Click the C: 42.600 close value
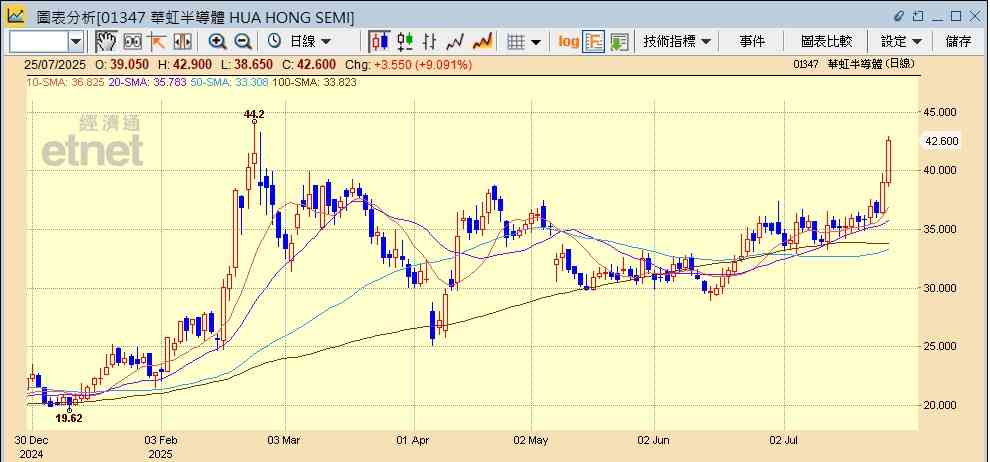990x462 pixels. pyautogui.click(x=309, y=64)
